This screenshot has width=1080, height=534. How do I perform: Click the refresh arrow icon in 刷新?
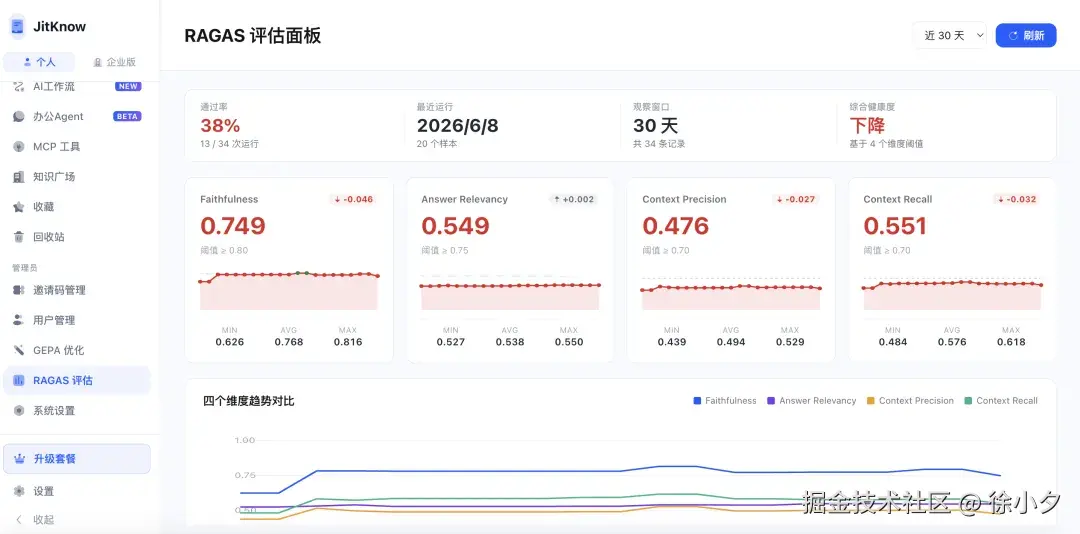1013,36
